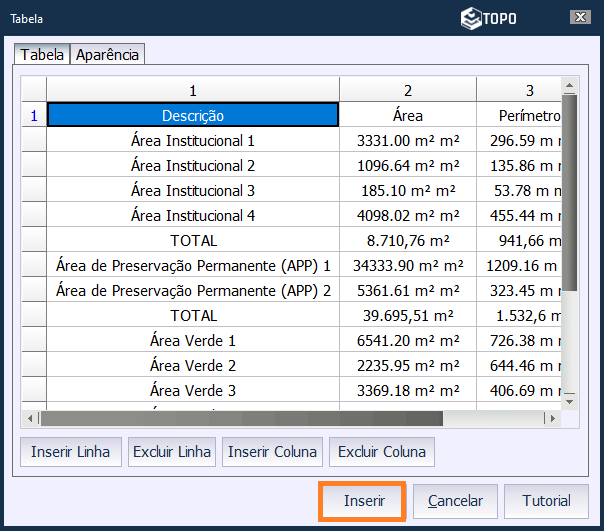
Task: Open the Tutorial button
Action: click(546, 501)
